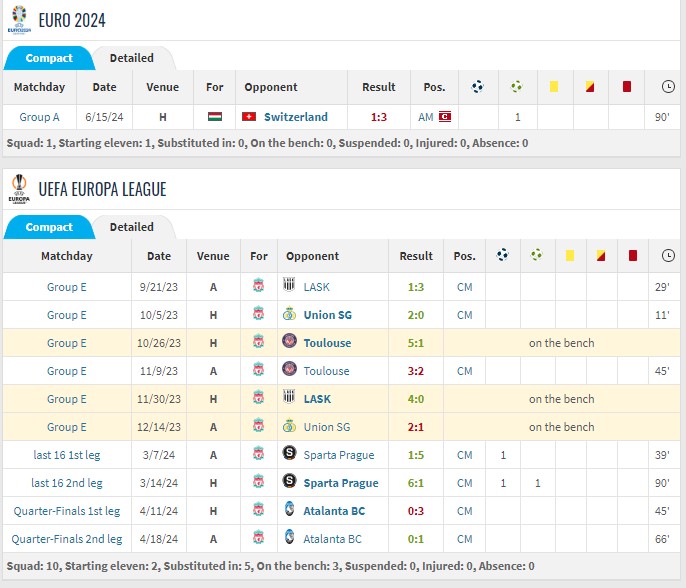Screen dimensions: 686x588
Task: Click the second yellow card icon in Europa League header
Action: pos(601,255)
